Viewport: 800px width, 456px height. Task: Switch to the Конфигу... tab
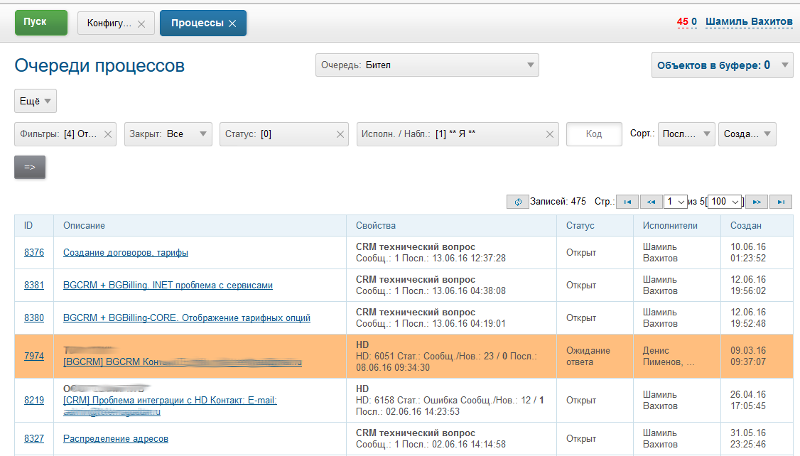[108, 23]
